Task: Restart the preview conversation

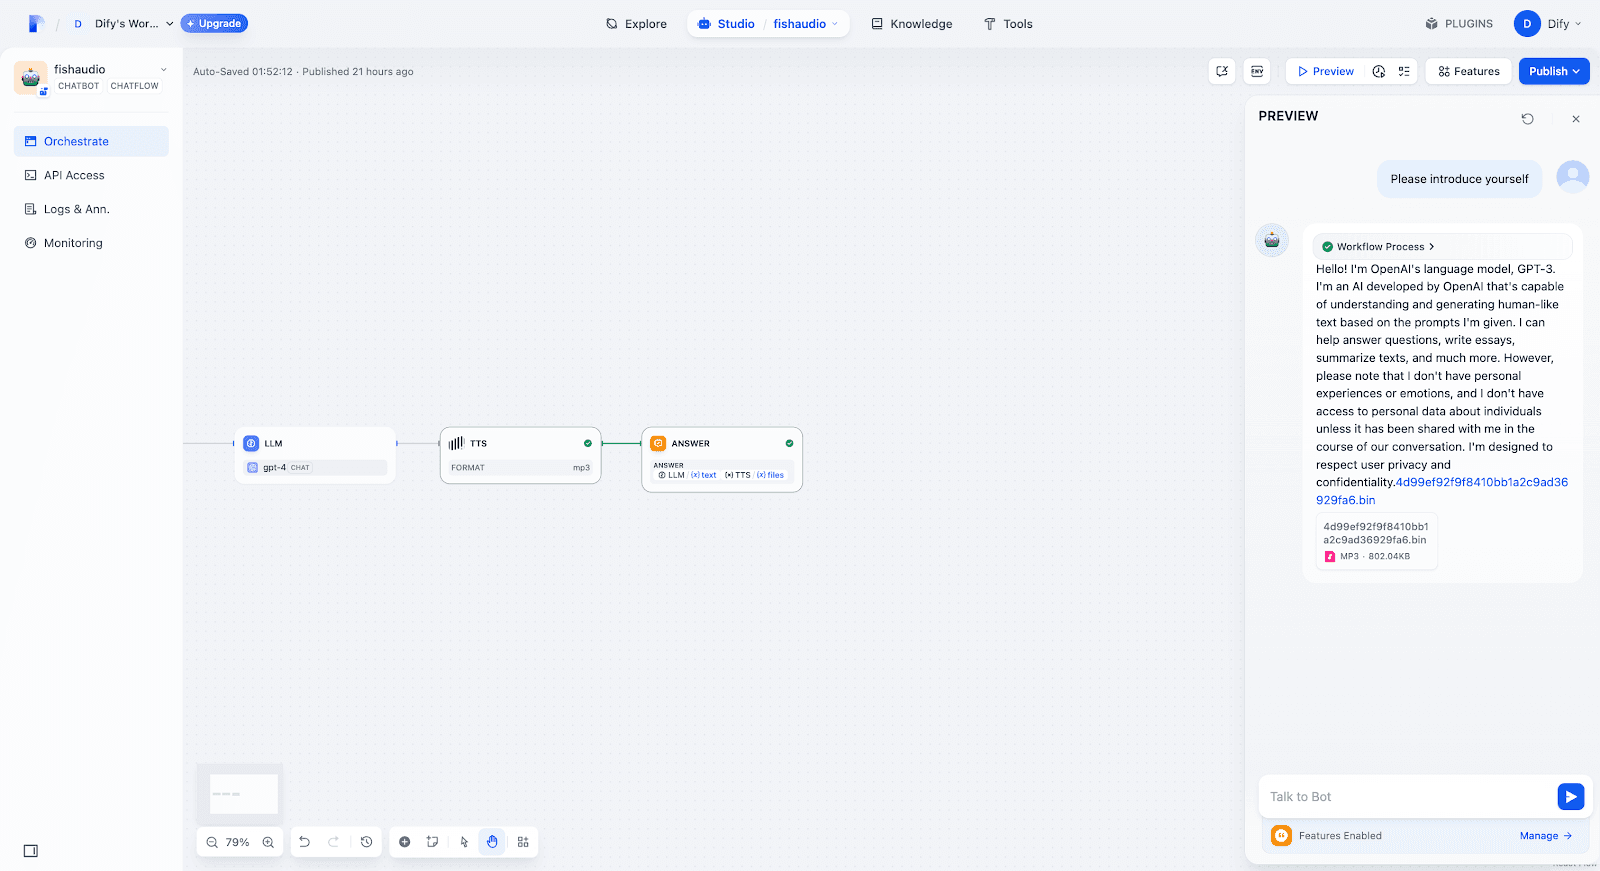Action: tap(1527, 119)
